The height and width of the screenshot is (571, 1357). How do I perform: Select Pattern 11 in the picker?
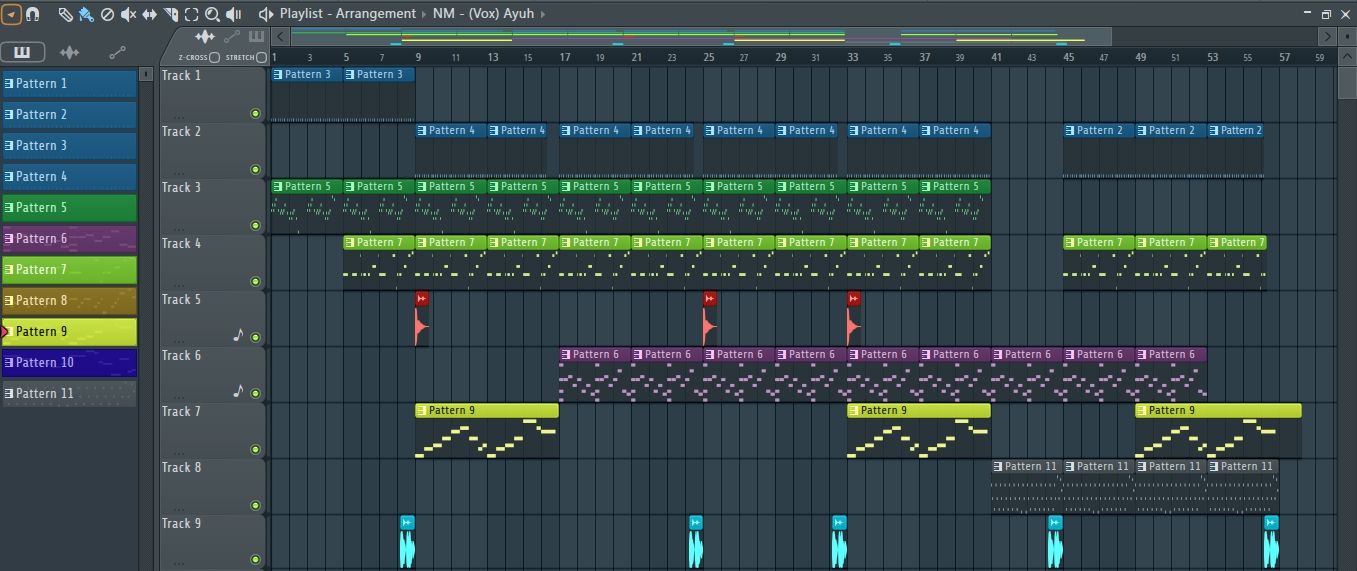[69, 394]
